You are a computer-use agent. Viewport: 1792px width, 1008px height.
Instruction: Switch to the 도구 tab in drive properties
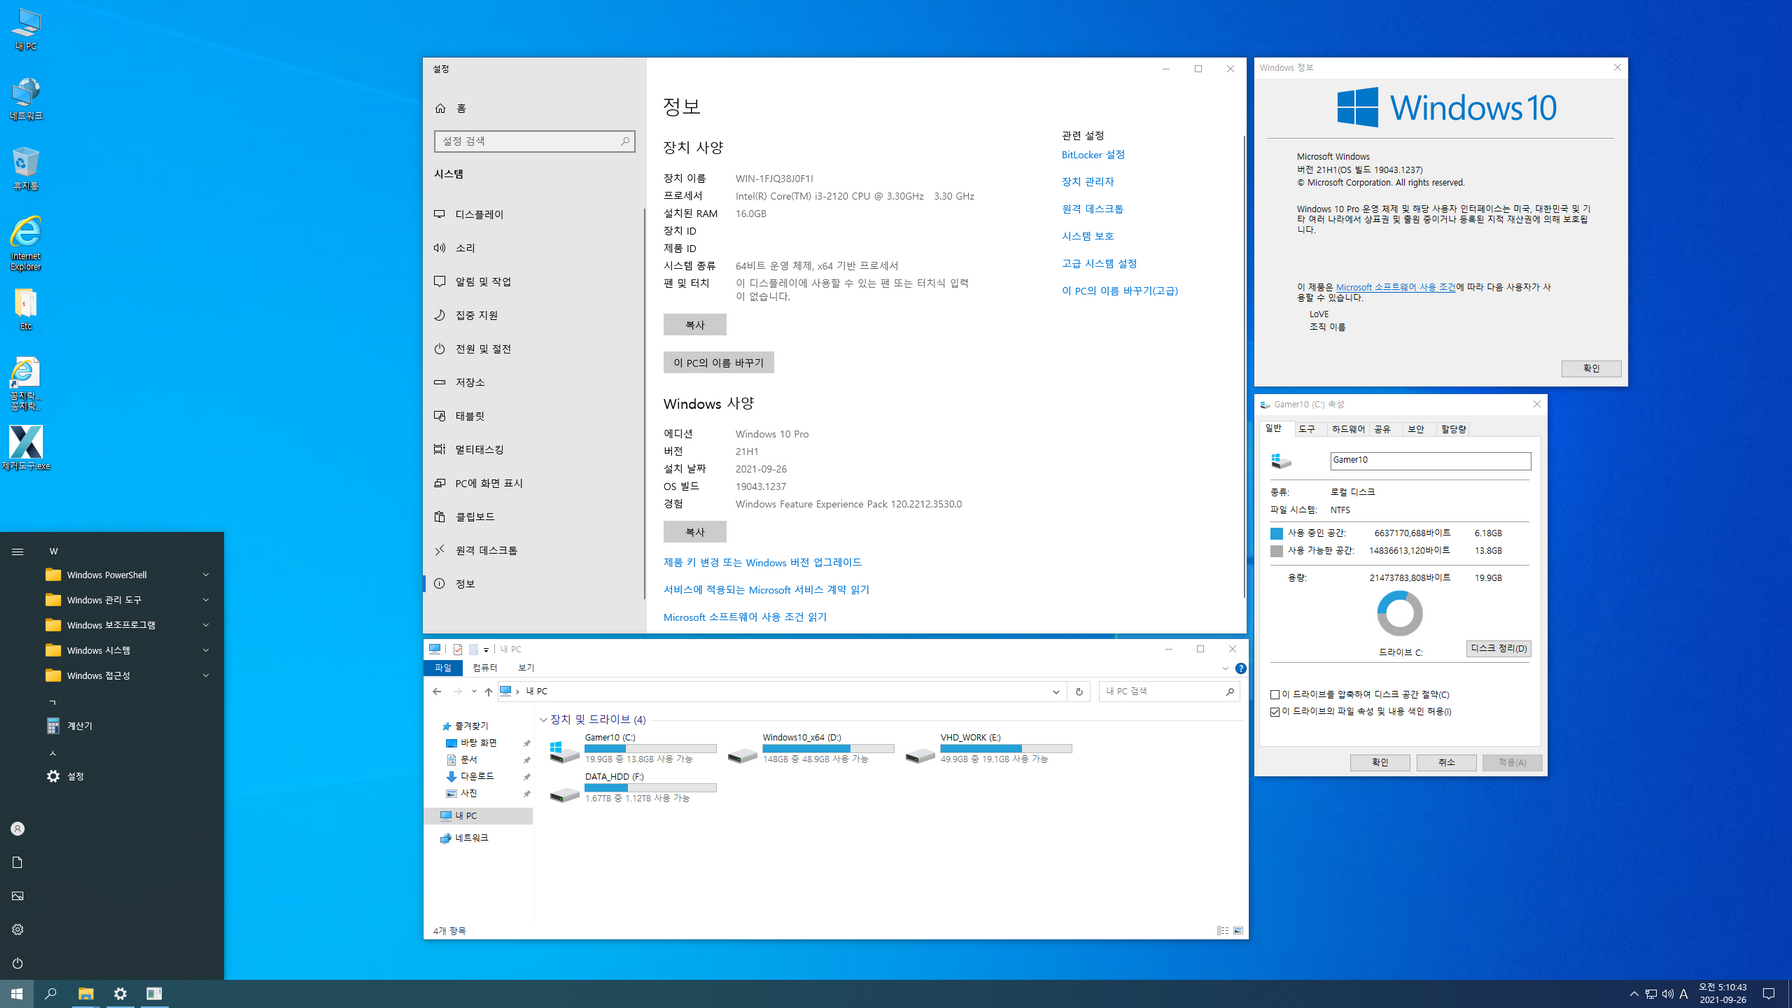(x=1306, y=429)
